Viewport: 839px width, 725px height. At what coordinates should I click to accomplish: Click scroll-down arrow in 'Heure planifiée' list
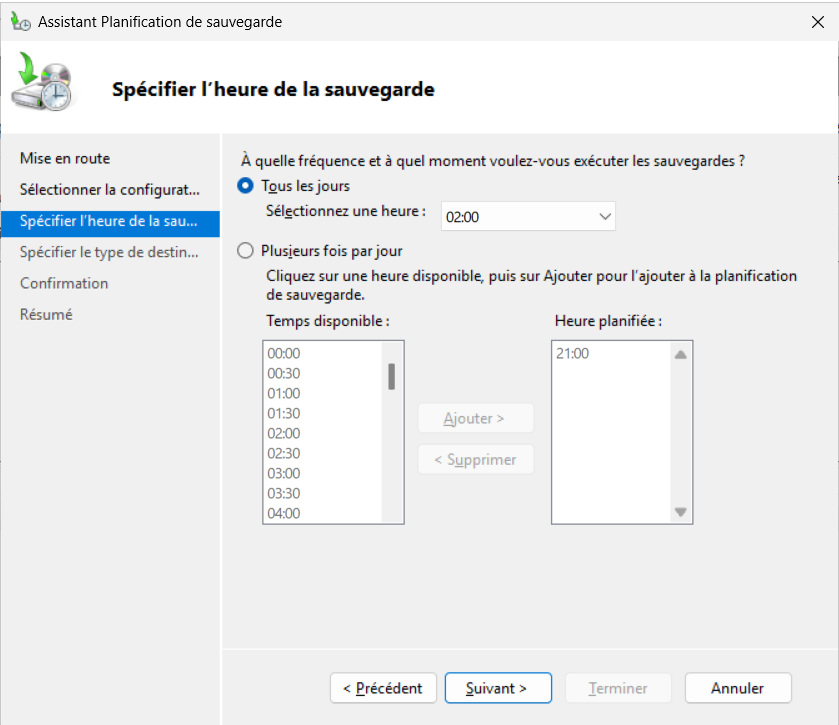click(681, 512)
